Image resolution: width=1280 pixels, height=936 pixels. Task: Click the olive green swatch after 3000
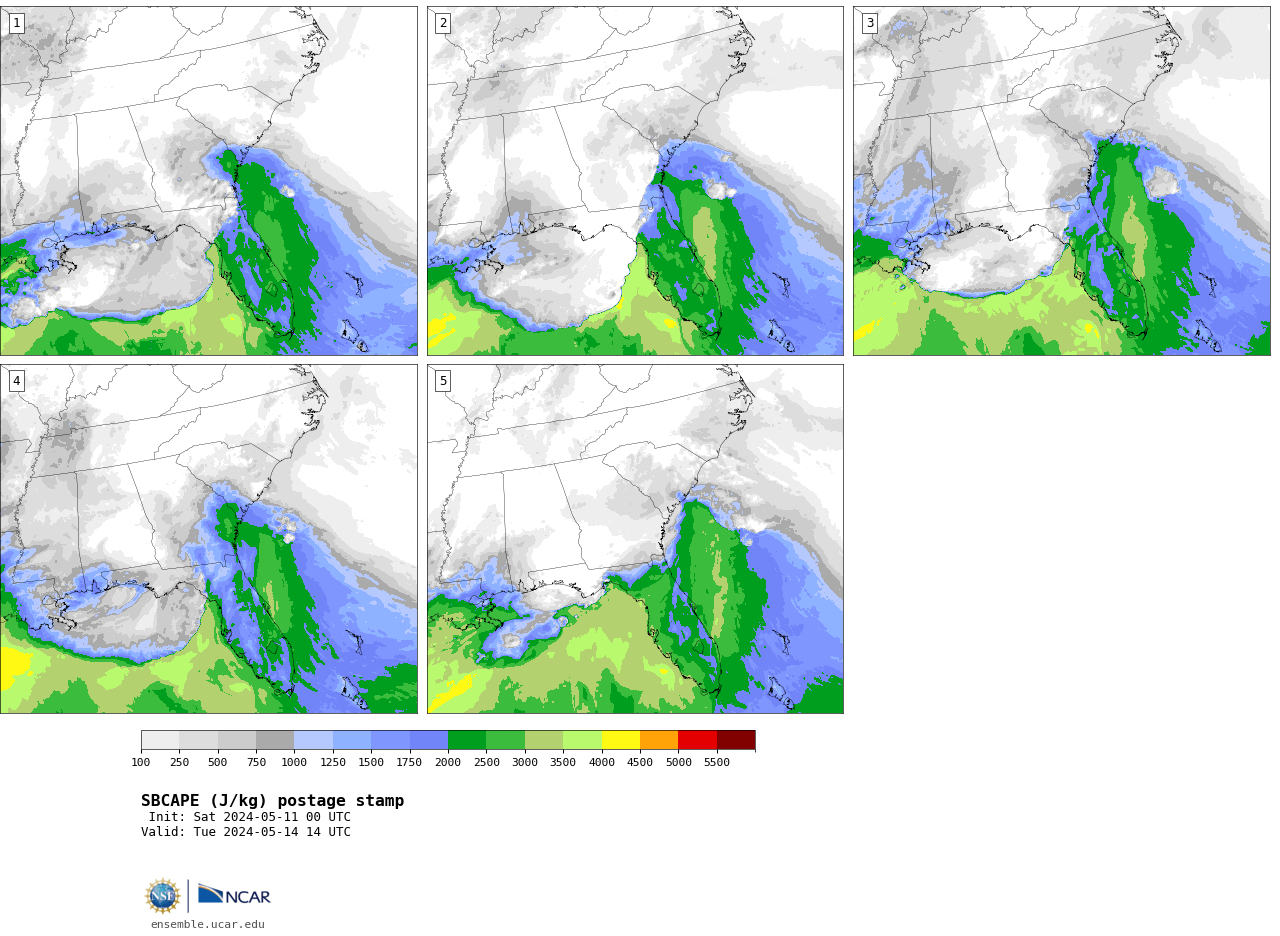point(544,740)
